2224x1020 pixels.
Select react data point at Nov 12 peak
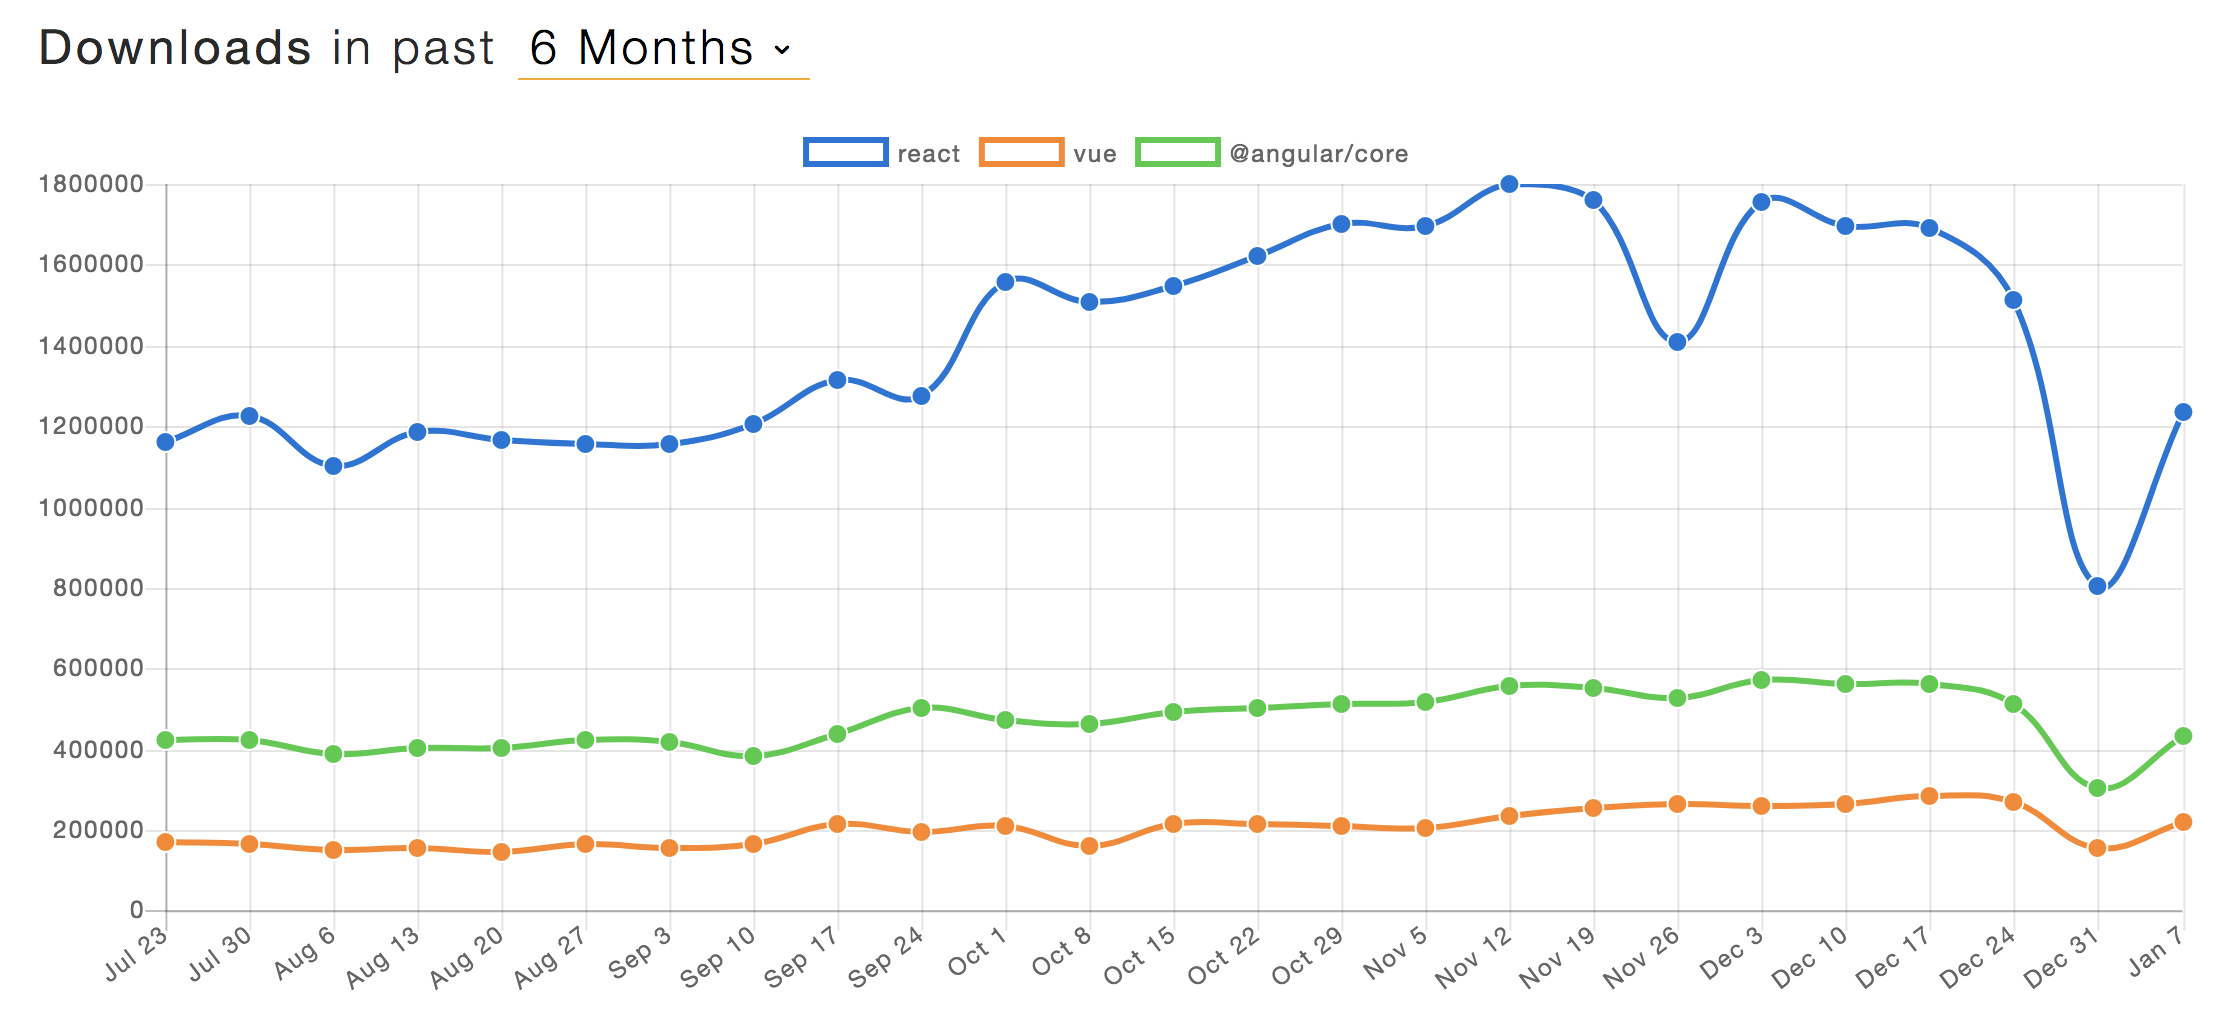coord(1509,184)
